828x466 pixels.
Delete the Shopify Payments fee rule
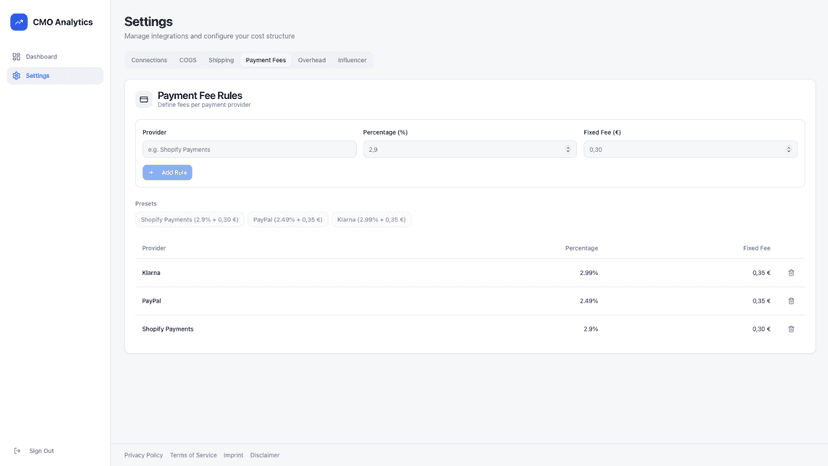click(791, 329)
